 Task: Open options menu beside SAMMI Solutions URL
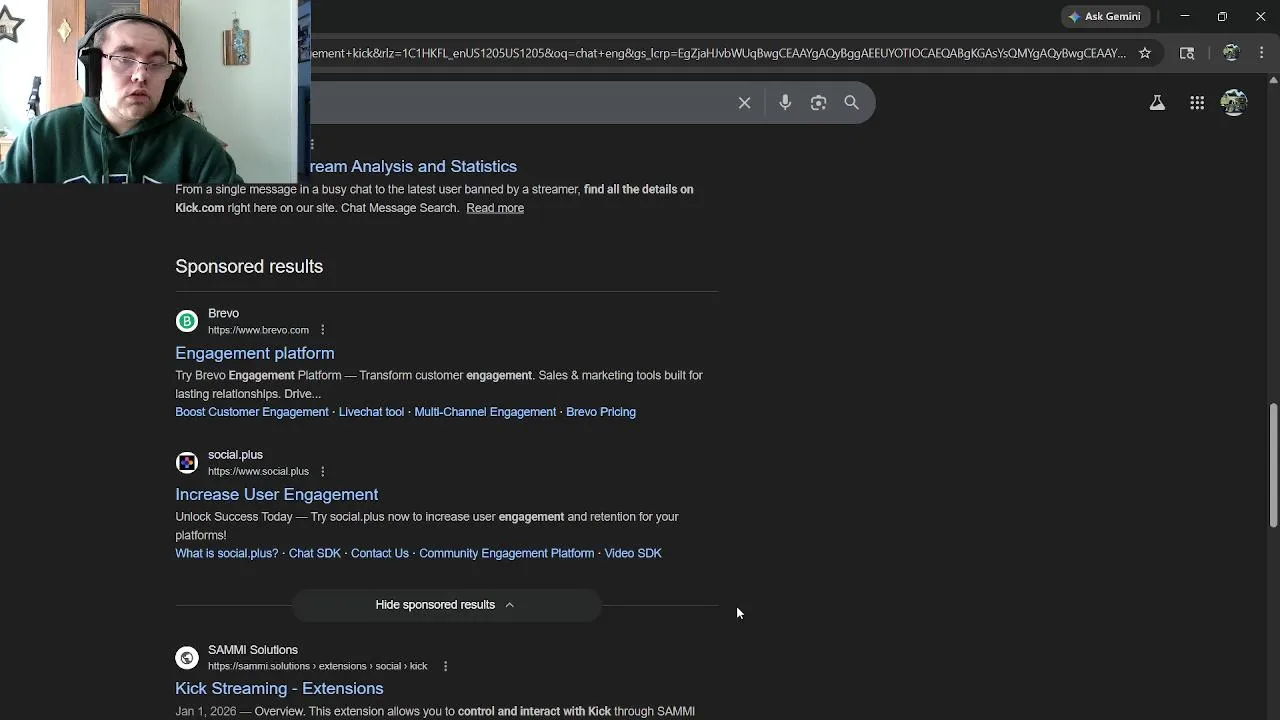click(445, 666)
